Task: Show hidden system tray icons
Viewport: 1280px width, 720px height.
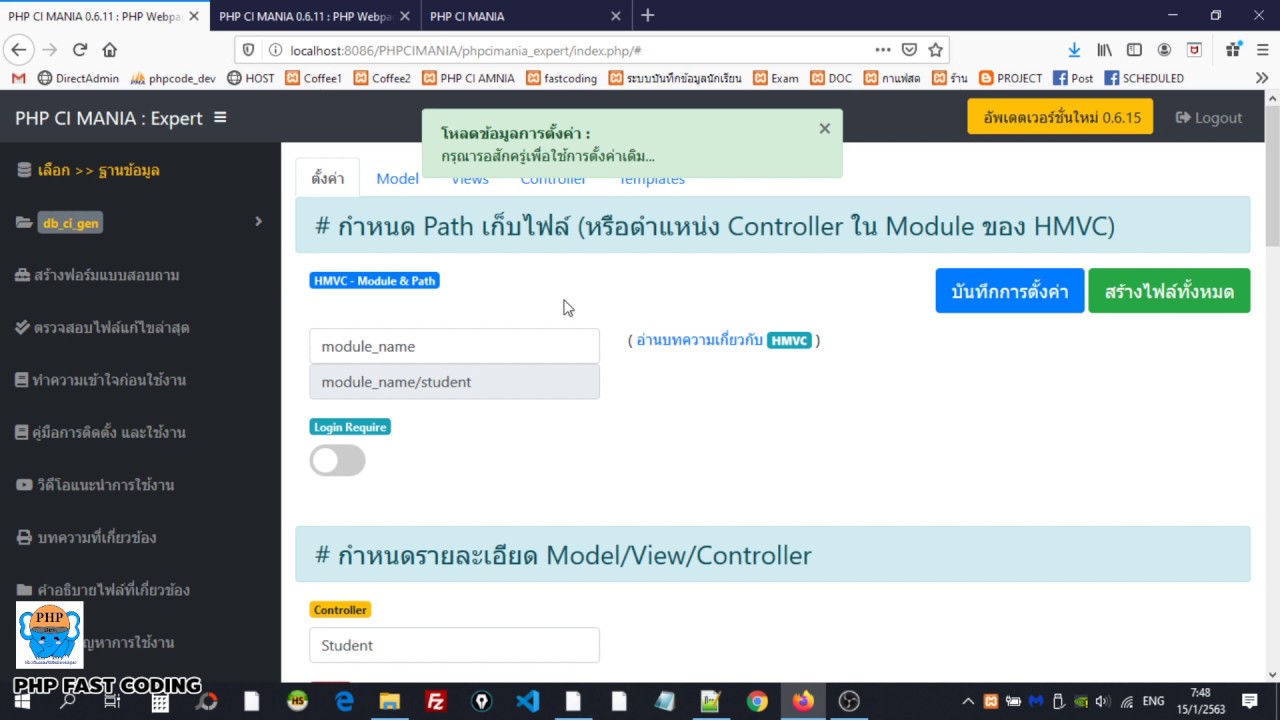Action: (967, 701)
